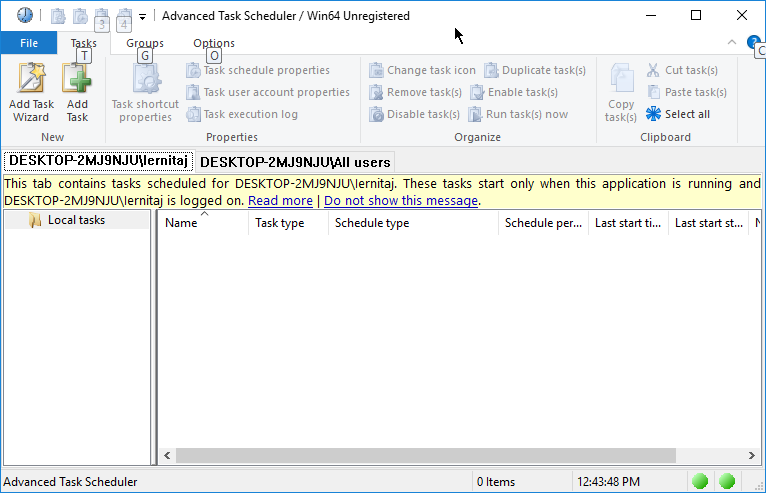Click the second quick access toolbar icon
The image size is (766, 493).
coord(80,16)
